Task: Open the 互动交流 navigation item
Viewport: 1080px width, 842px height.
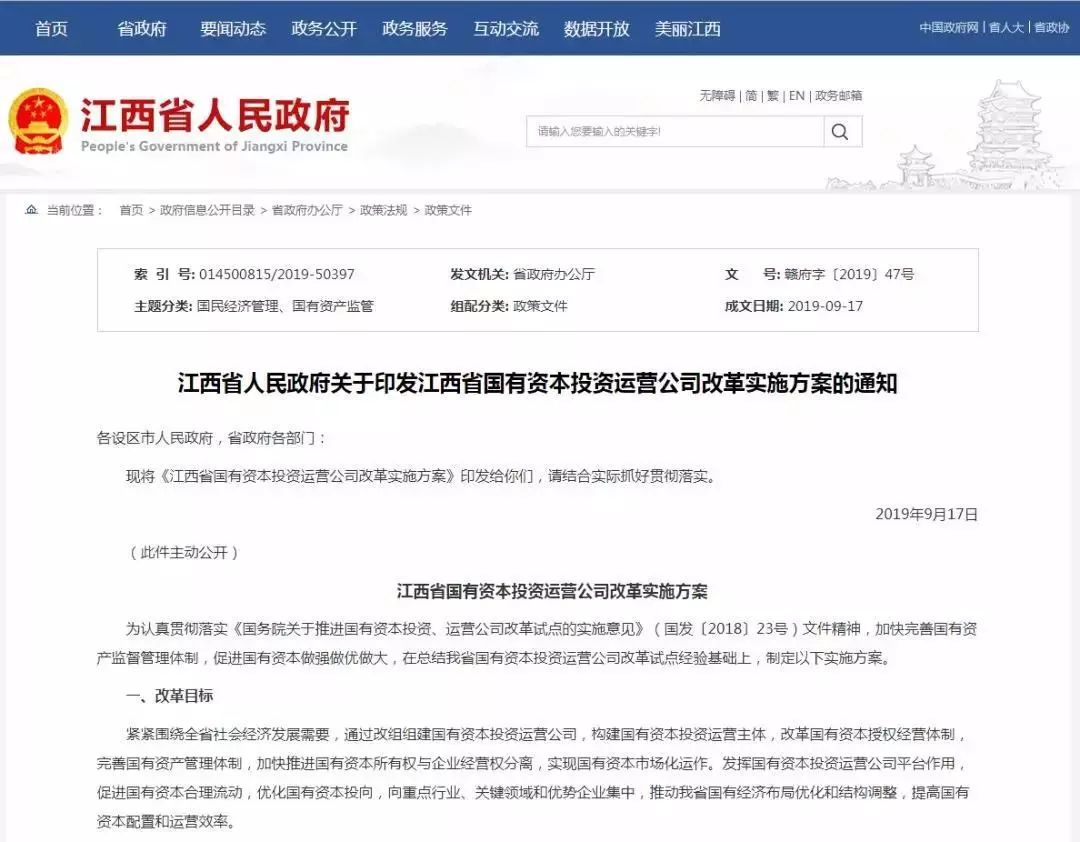Action: [506, 29]
